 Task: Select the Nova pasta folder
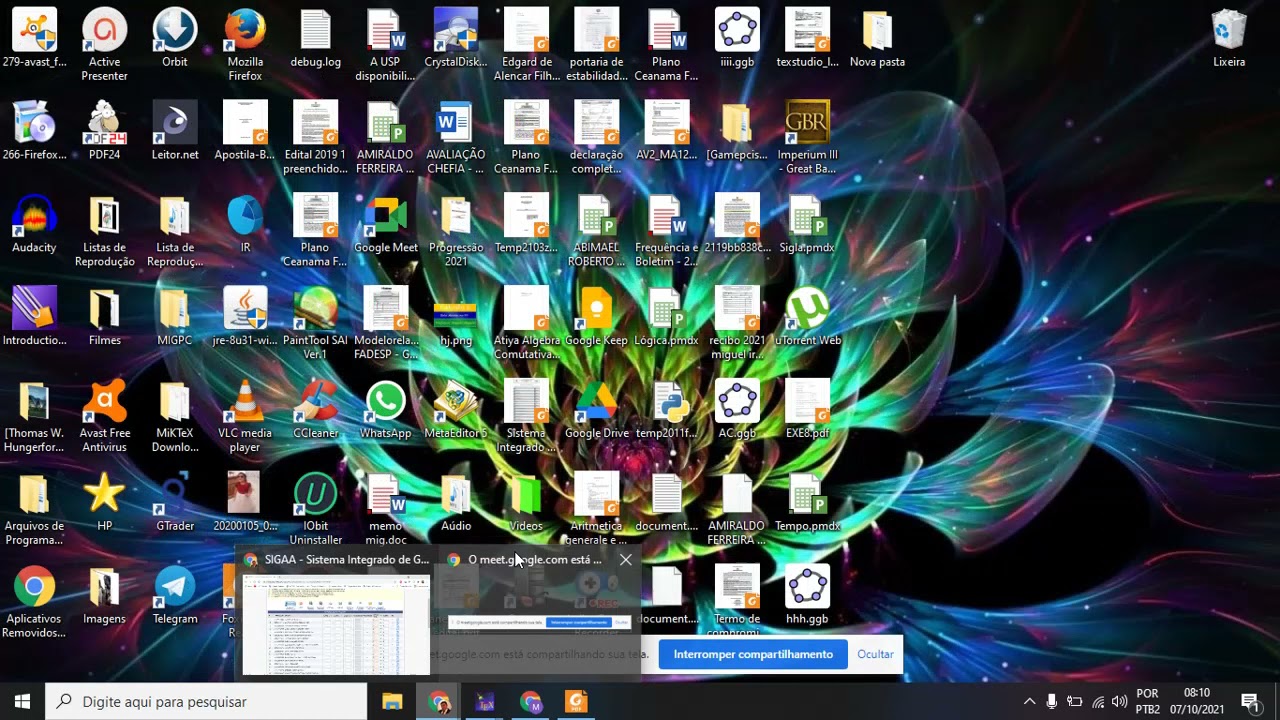[x=877, y=38]
